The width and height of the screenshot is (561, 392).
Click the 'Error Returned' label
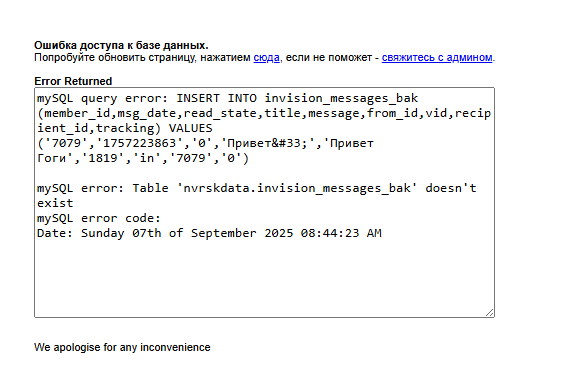[73, 81]
